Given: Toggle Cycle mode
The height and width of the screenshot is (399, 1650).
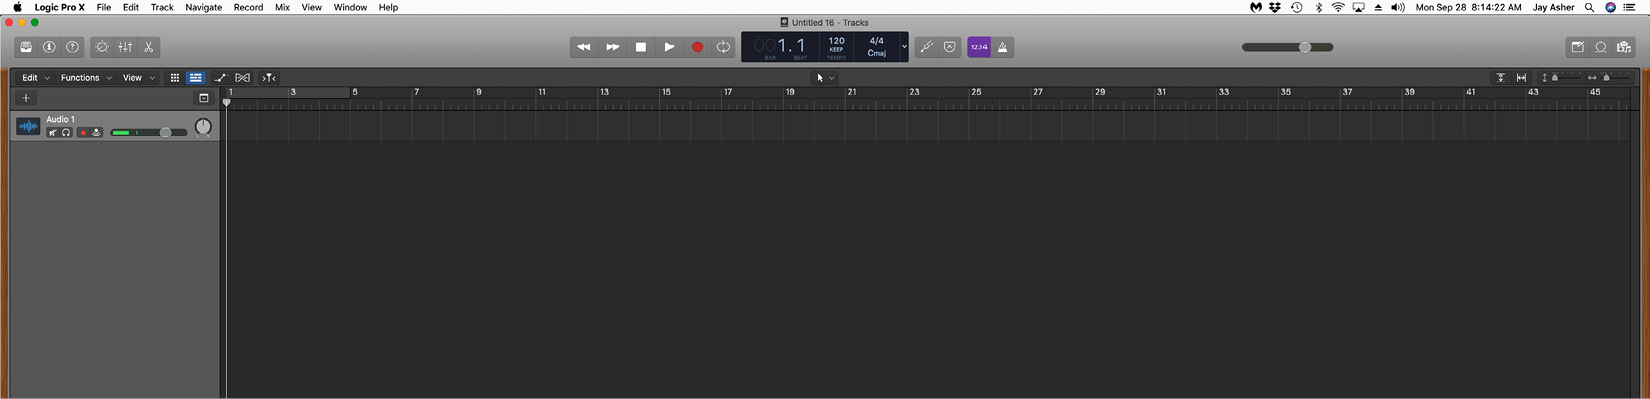Looking at the screenshot, I should pyautogui.click(x=723, y=47).
